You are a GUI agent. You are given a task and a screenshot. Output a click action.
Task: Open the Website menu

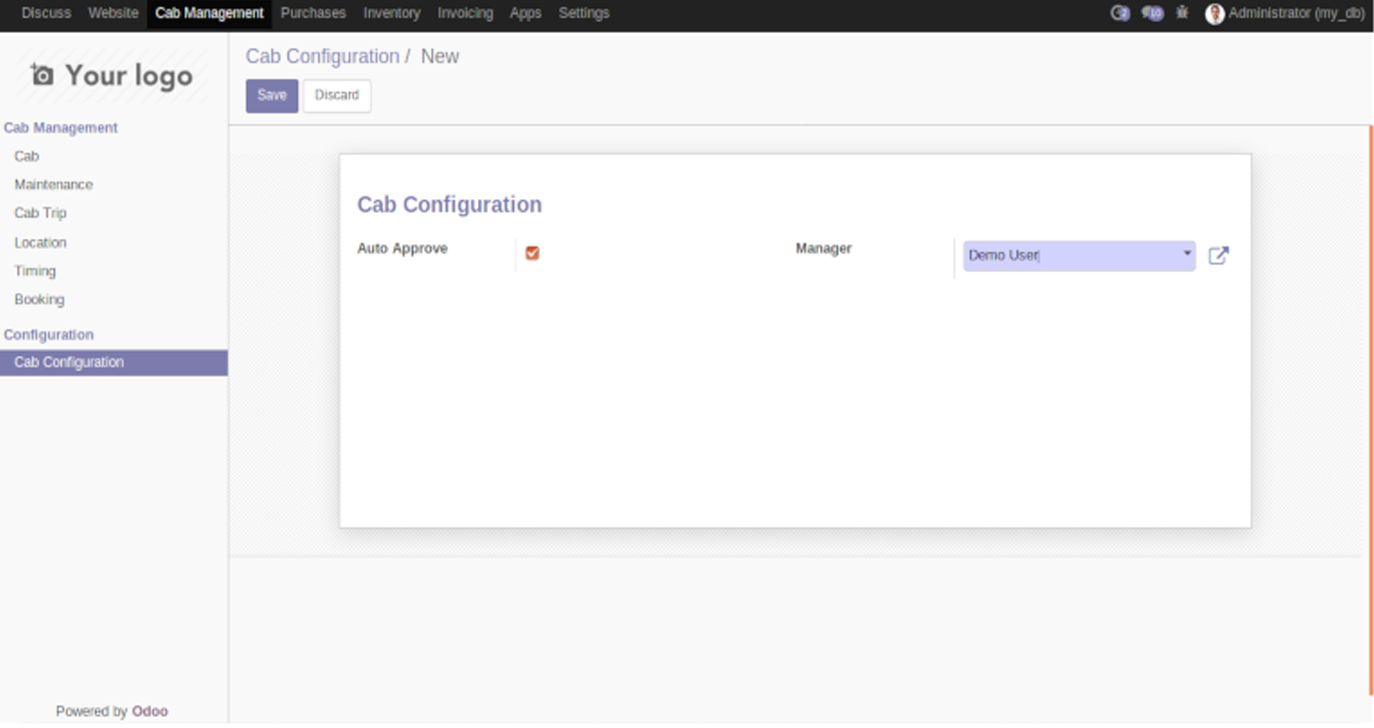113,13
